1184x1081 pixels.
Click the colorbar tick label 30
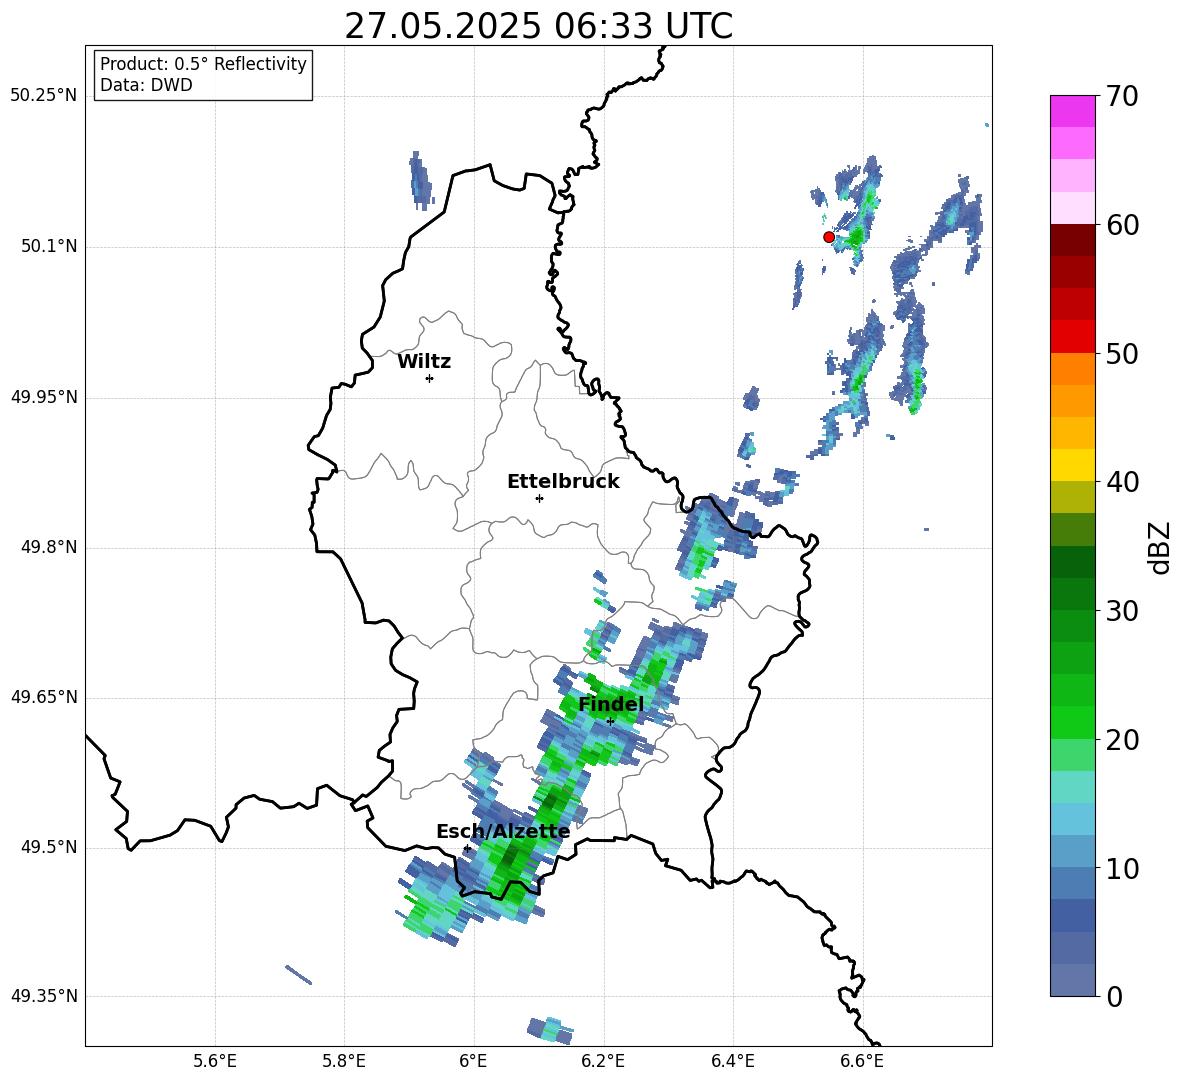[x=1122, y=611]
